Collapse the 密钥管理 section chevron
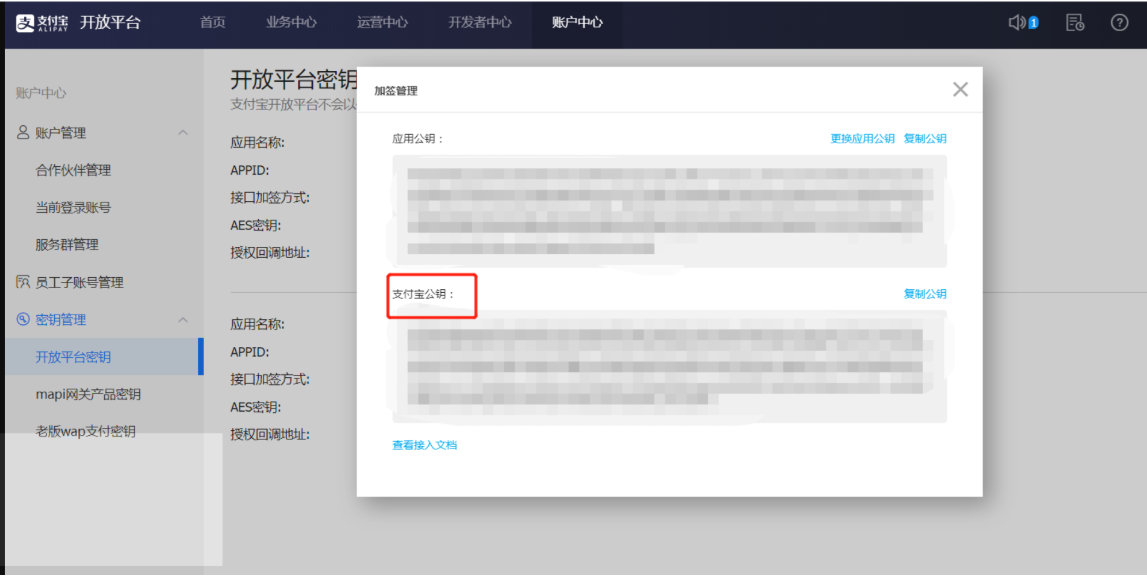 pos(183,320)
